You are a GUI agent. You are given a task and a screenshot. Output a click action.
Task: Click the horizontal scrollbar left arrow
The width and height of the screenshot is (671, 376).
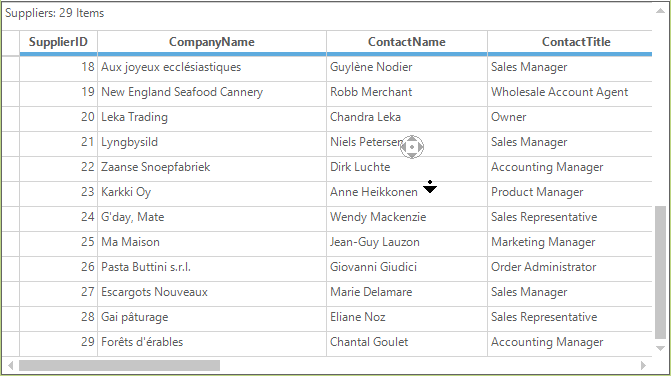(11, 365)
